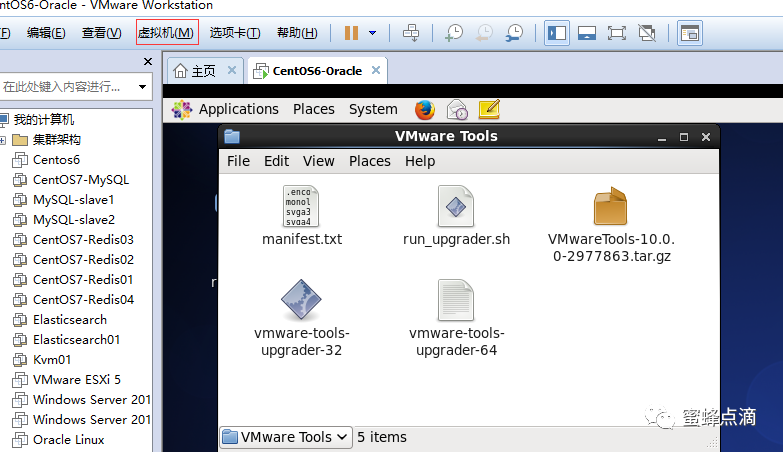Click the folder icon in the VMware Tools title bar
This screenshot has width=783, height=452.
coord(232,136)
